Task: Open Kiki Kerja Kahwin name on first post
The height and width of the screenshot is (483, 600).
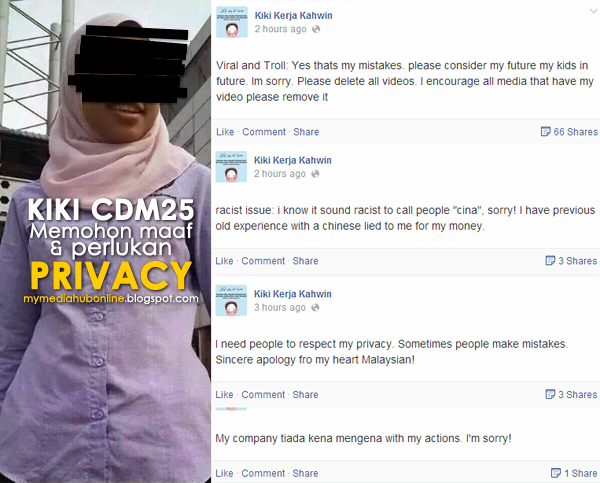Action: point(293,16)
